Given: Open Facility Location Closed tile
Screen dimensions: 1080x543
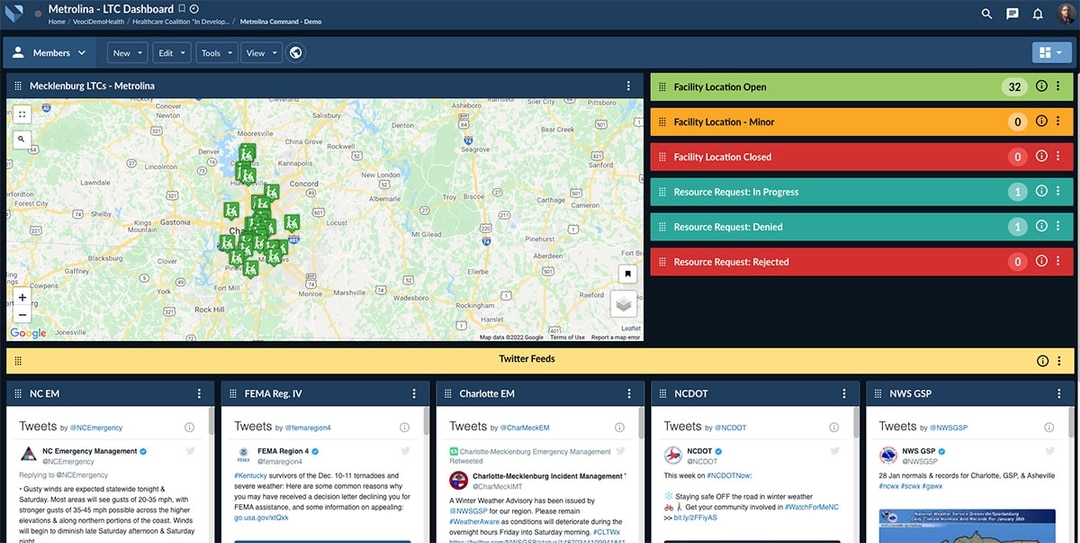Looking at the screenshot, I should click(x=862, y=156).
